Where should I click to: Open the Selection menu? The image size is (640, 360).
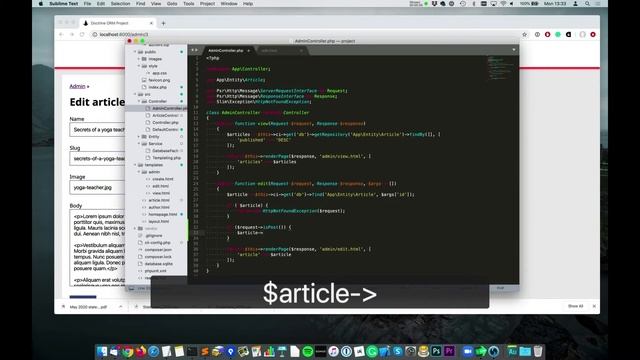pos(120,4)
